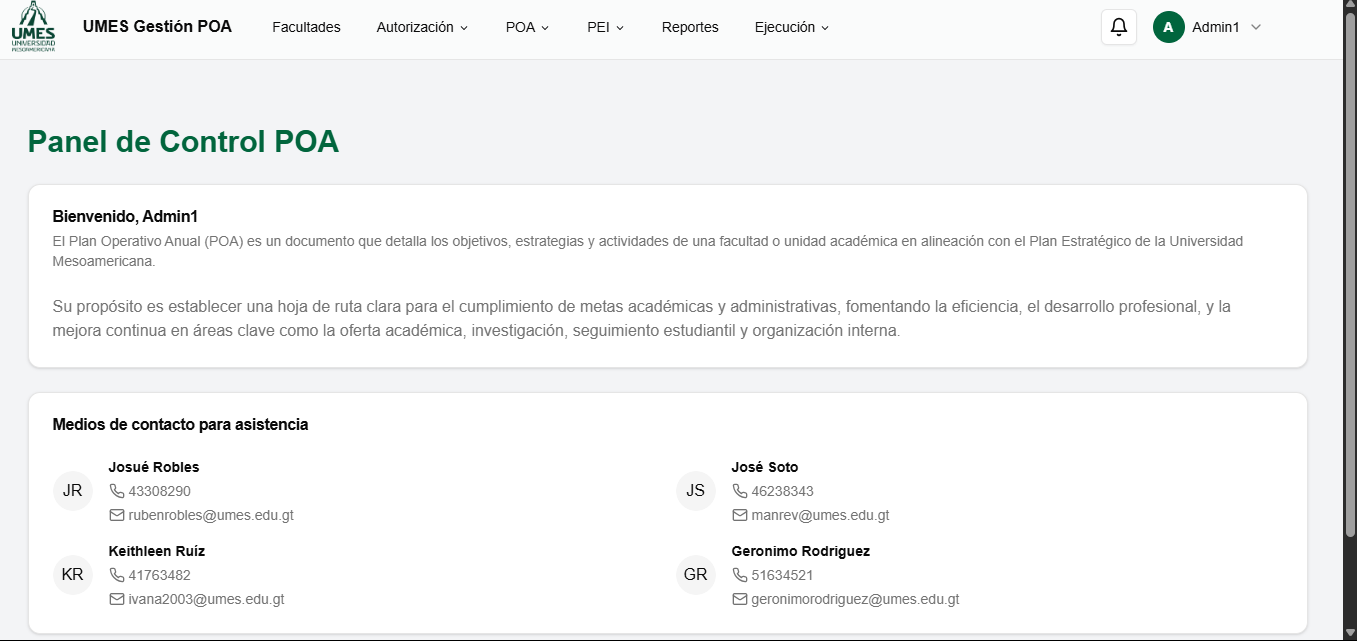
Task: Click mail icon beside geronimorodriguez@umes.edu.gt
Action: (x=740, y=600)
